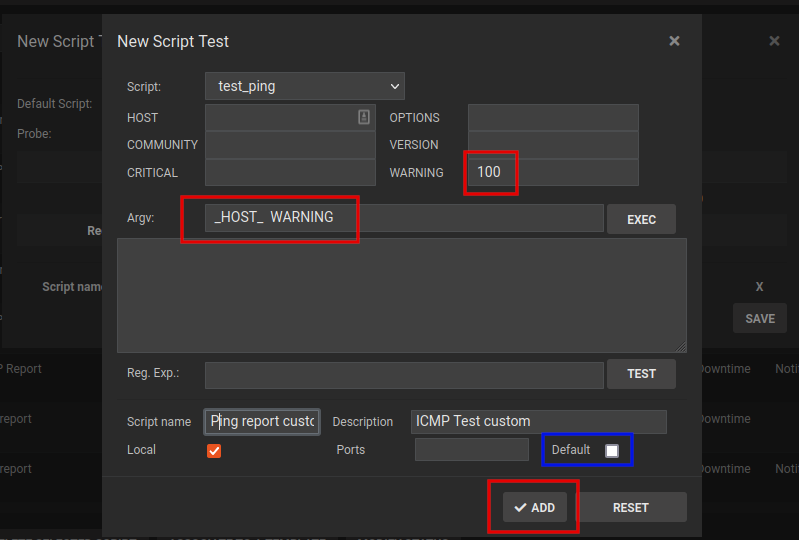Select the COMMUNITY text field
The image size is (799, 540).
coord(289,145)
